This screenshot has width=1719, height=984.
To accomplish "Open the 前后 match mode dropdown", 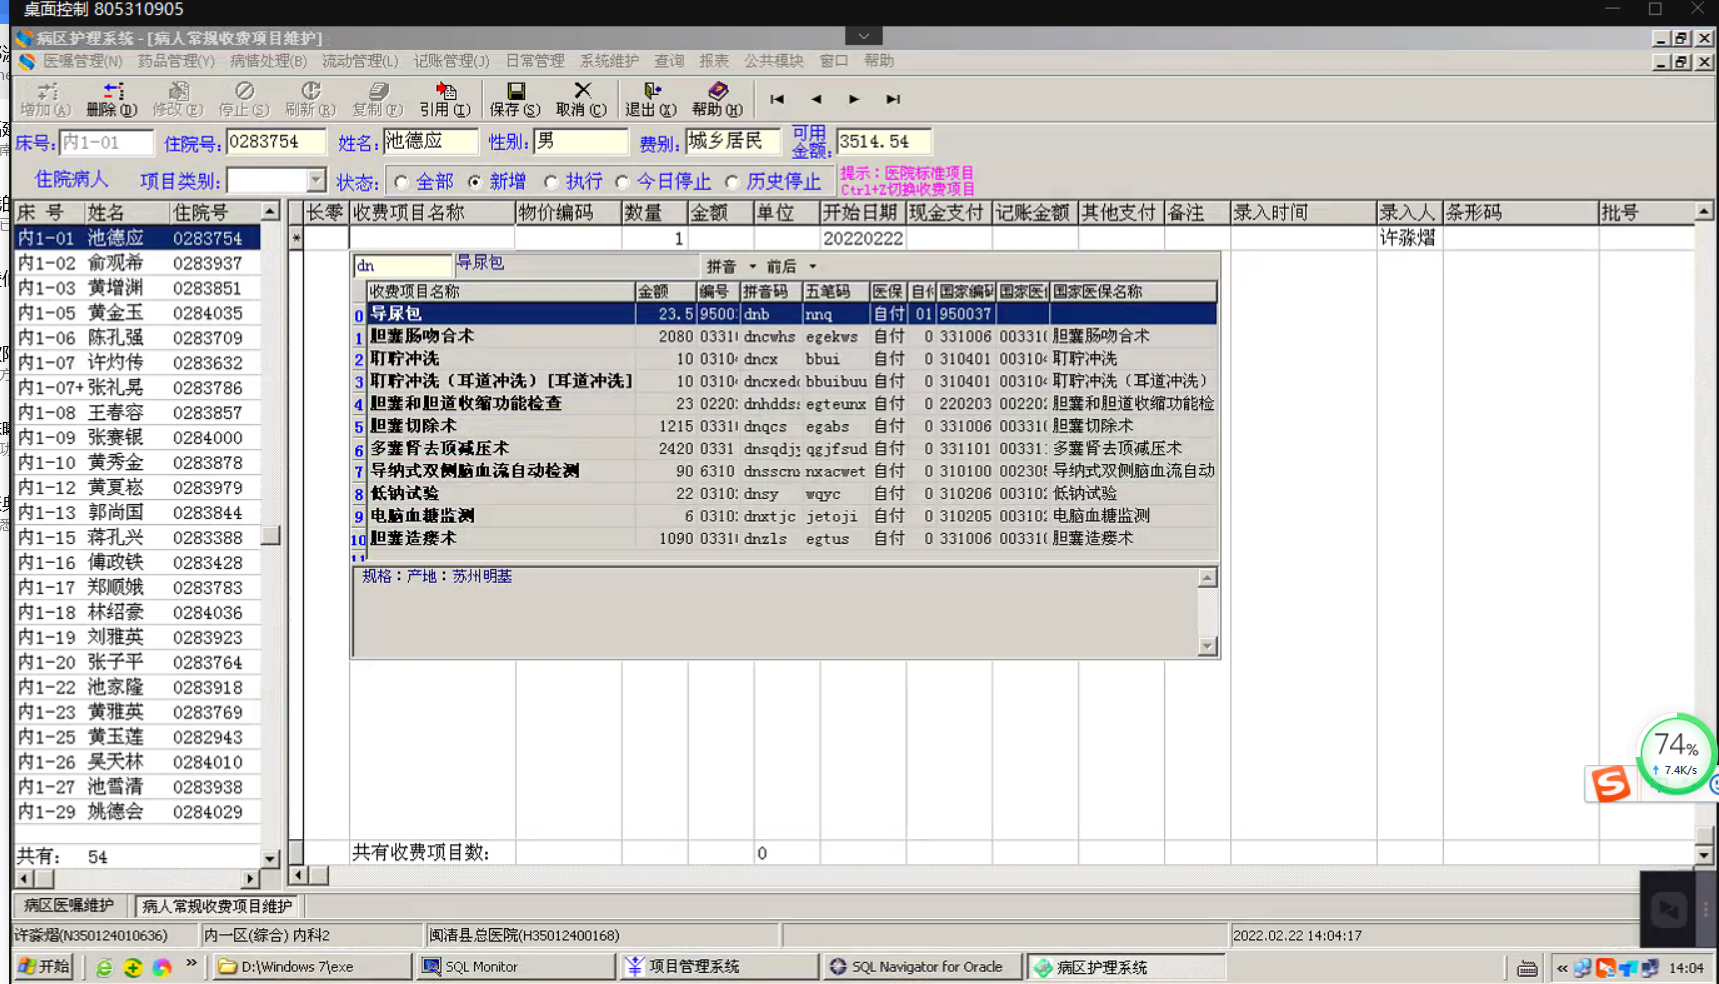I will (812, 267).
